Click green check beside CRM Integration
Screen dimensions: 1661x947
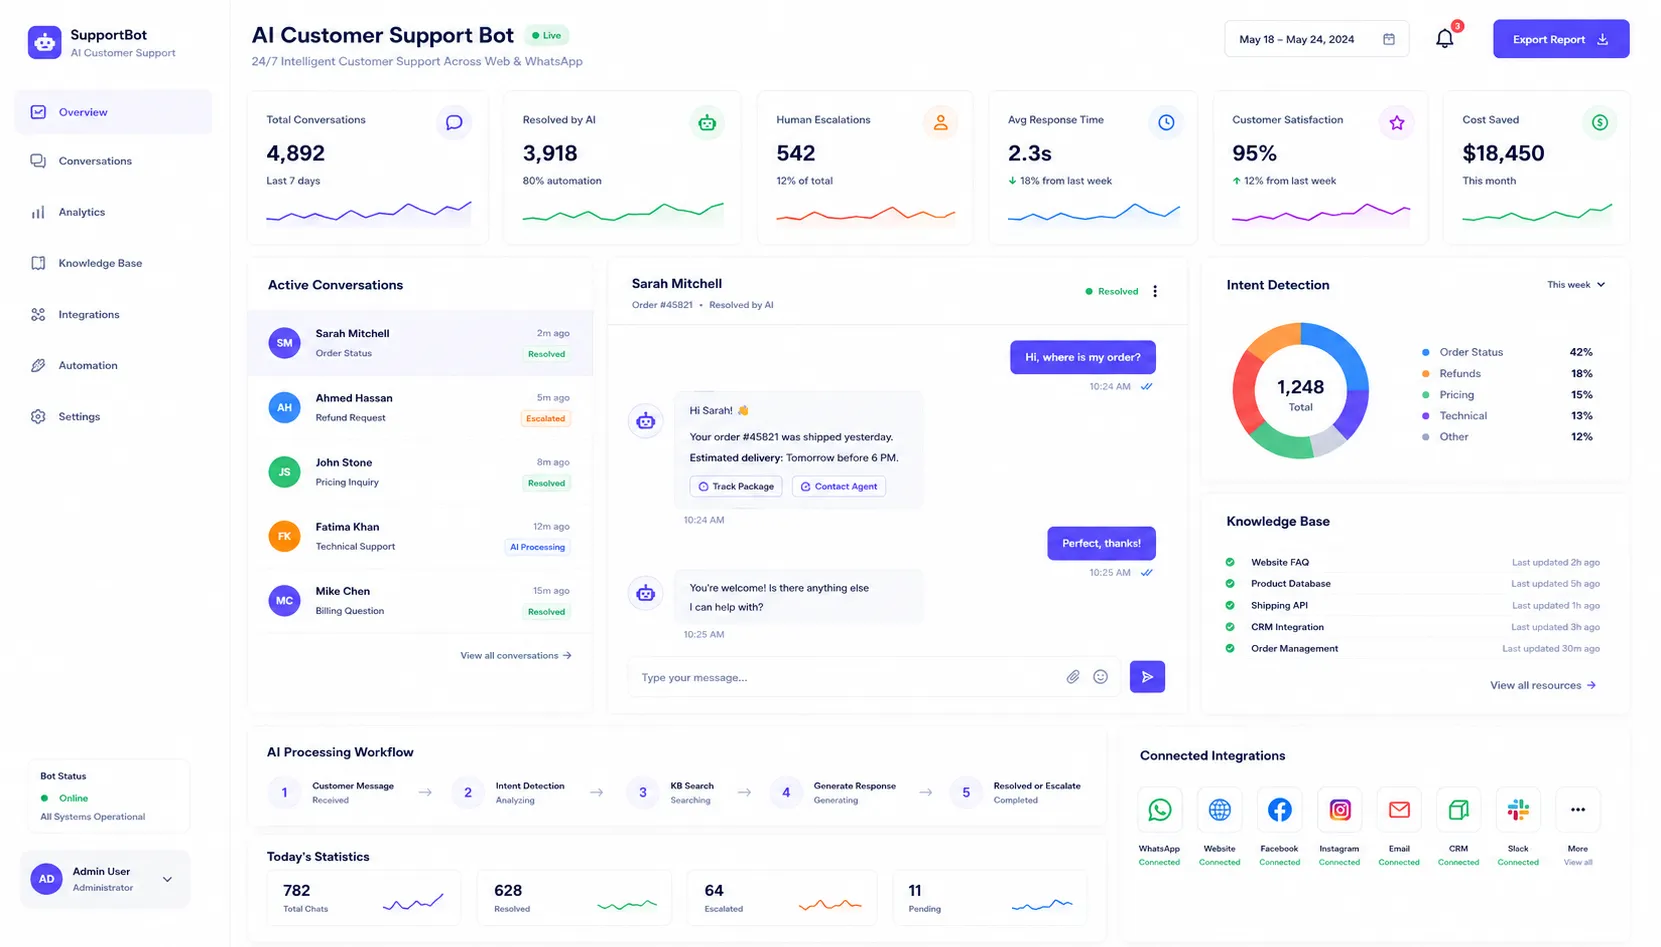pyautogui.click(x=1230, y=627)
